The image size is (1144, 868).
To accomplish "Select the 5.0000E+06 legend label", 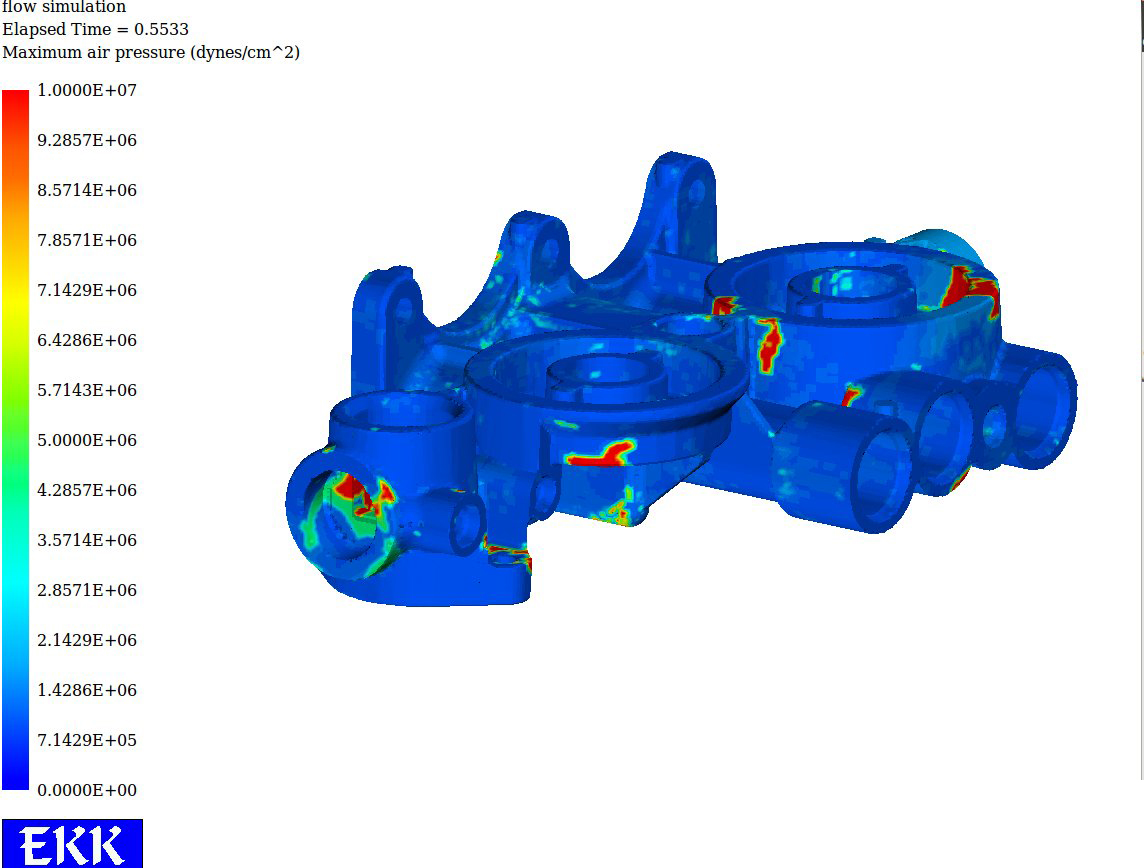I will pos(87,440).
